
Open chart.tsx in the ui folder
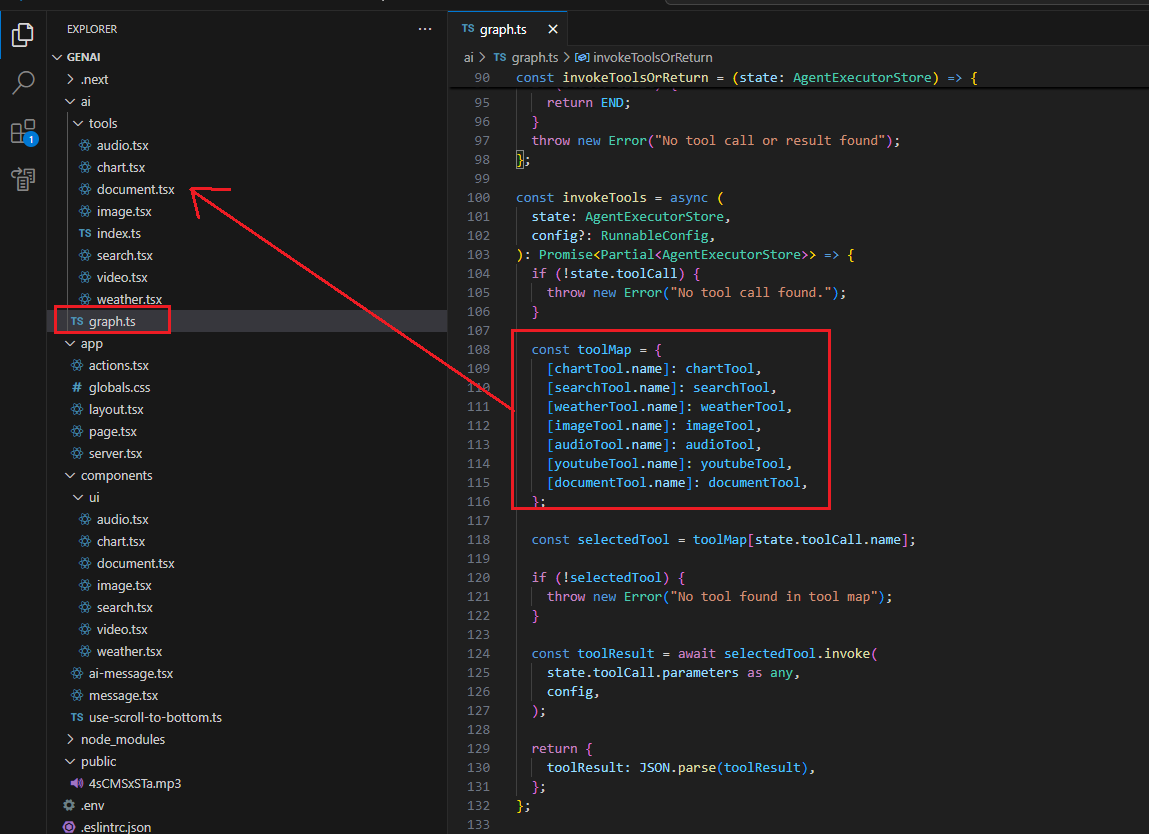[121, 542]
